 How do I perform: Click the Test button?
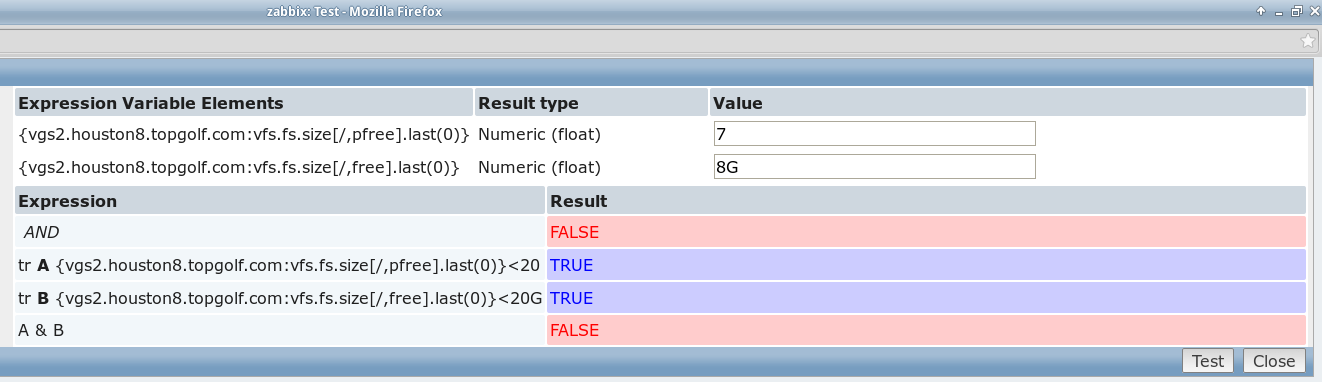(x=1208, y=361)
